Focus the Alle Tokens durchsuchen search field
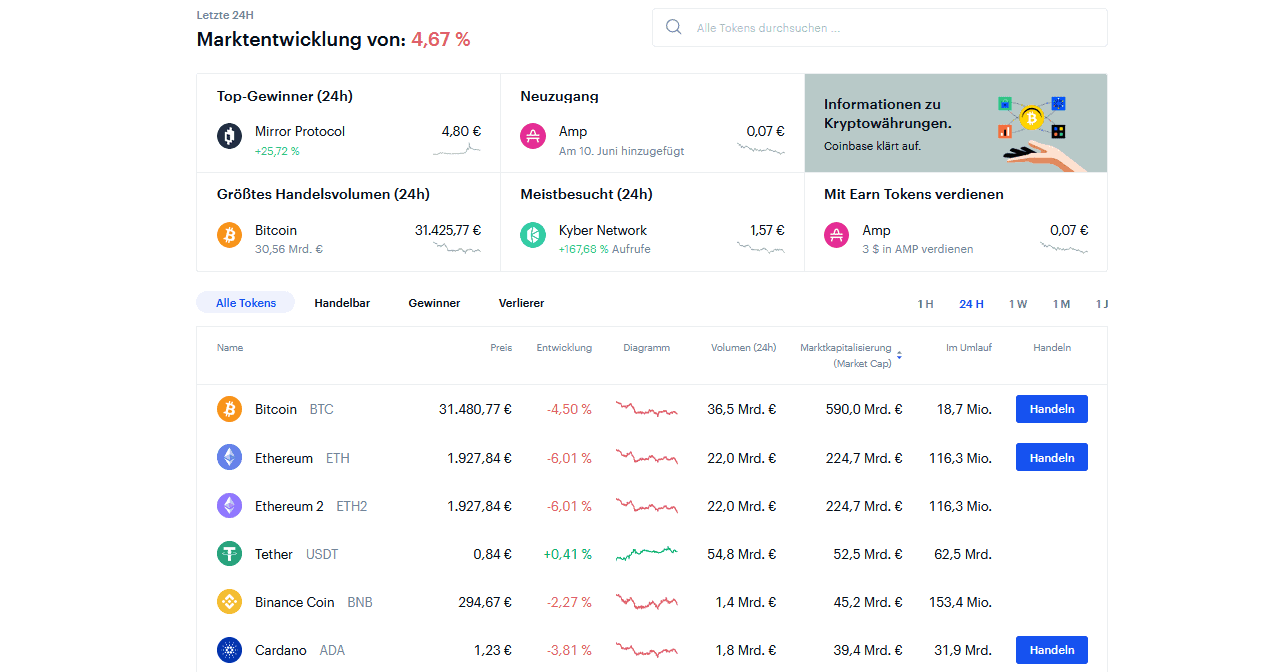 coord(880,28)
